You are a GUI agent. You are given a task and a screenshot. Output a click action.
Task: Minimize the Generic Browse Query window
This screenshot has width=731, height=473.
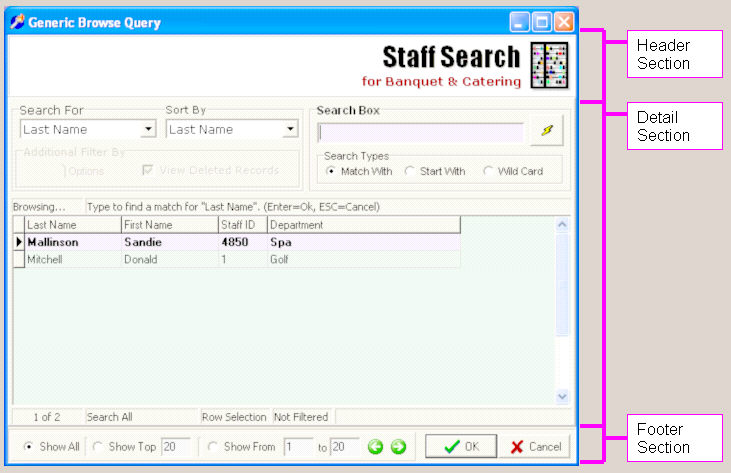(x=520, y=22)
